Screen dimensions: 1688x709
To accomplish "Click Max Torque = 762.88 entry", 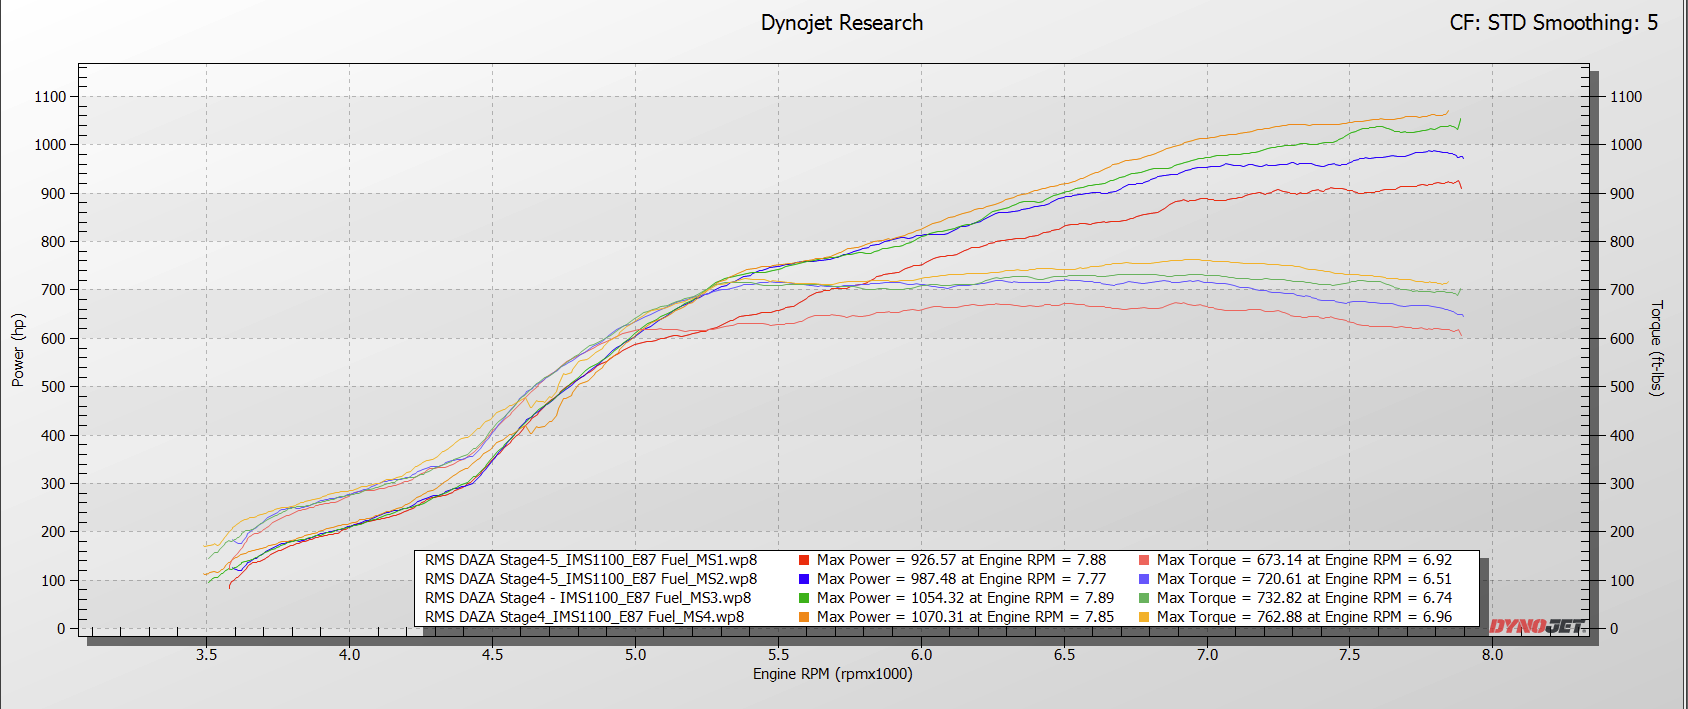I will (1304, 617).
